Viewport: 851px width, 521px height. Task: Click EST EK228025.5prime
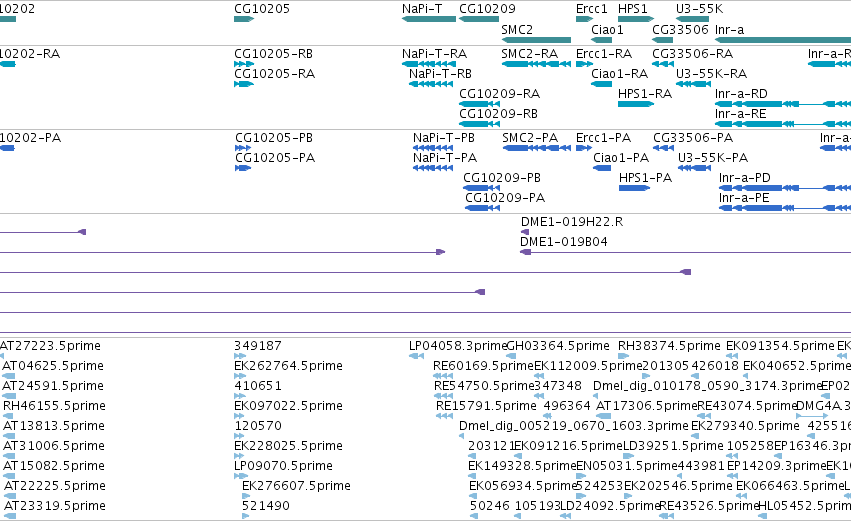tap(240, 456)
